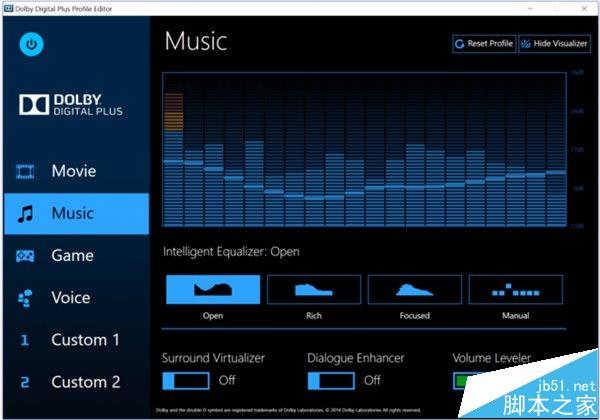The height and width of the screenshot is (420, 600).
Task: Click the round power button icon
Action: (31, 44)
